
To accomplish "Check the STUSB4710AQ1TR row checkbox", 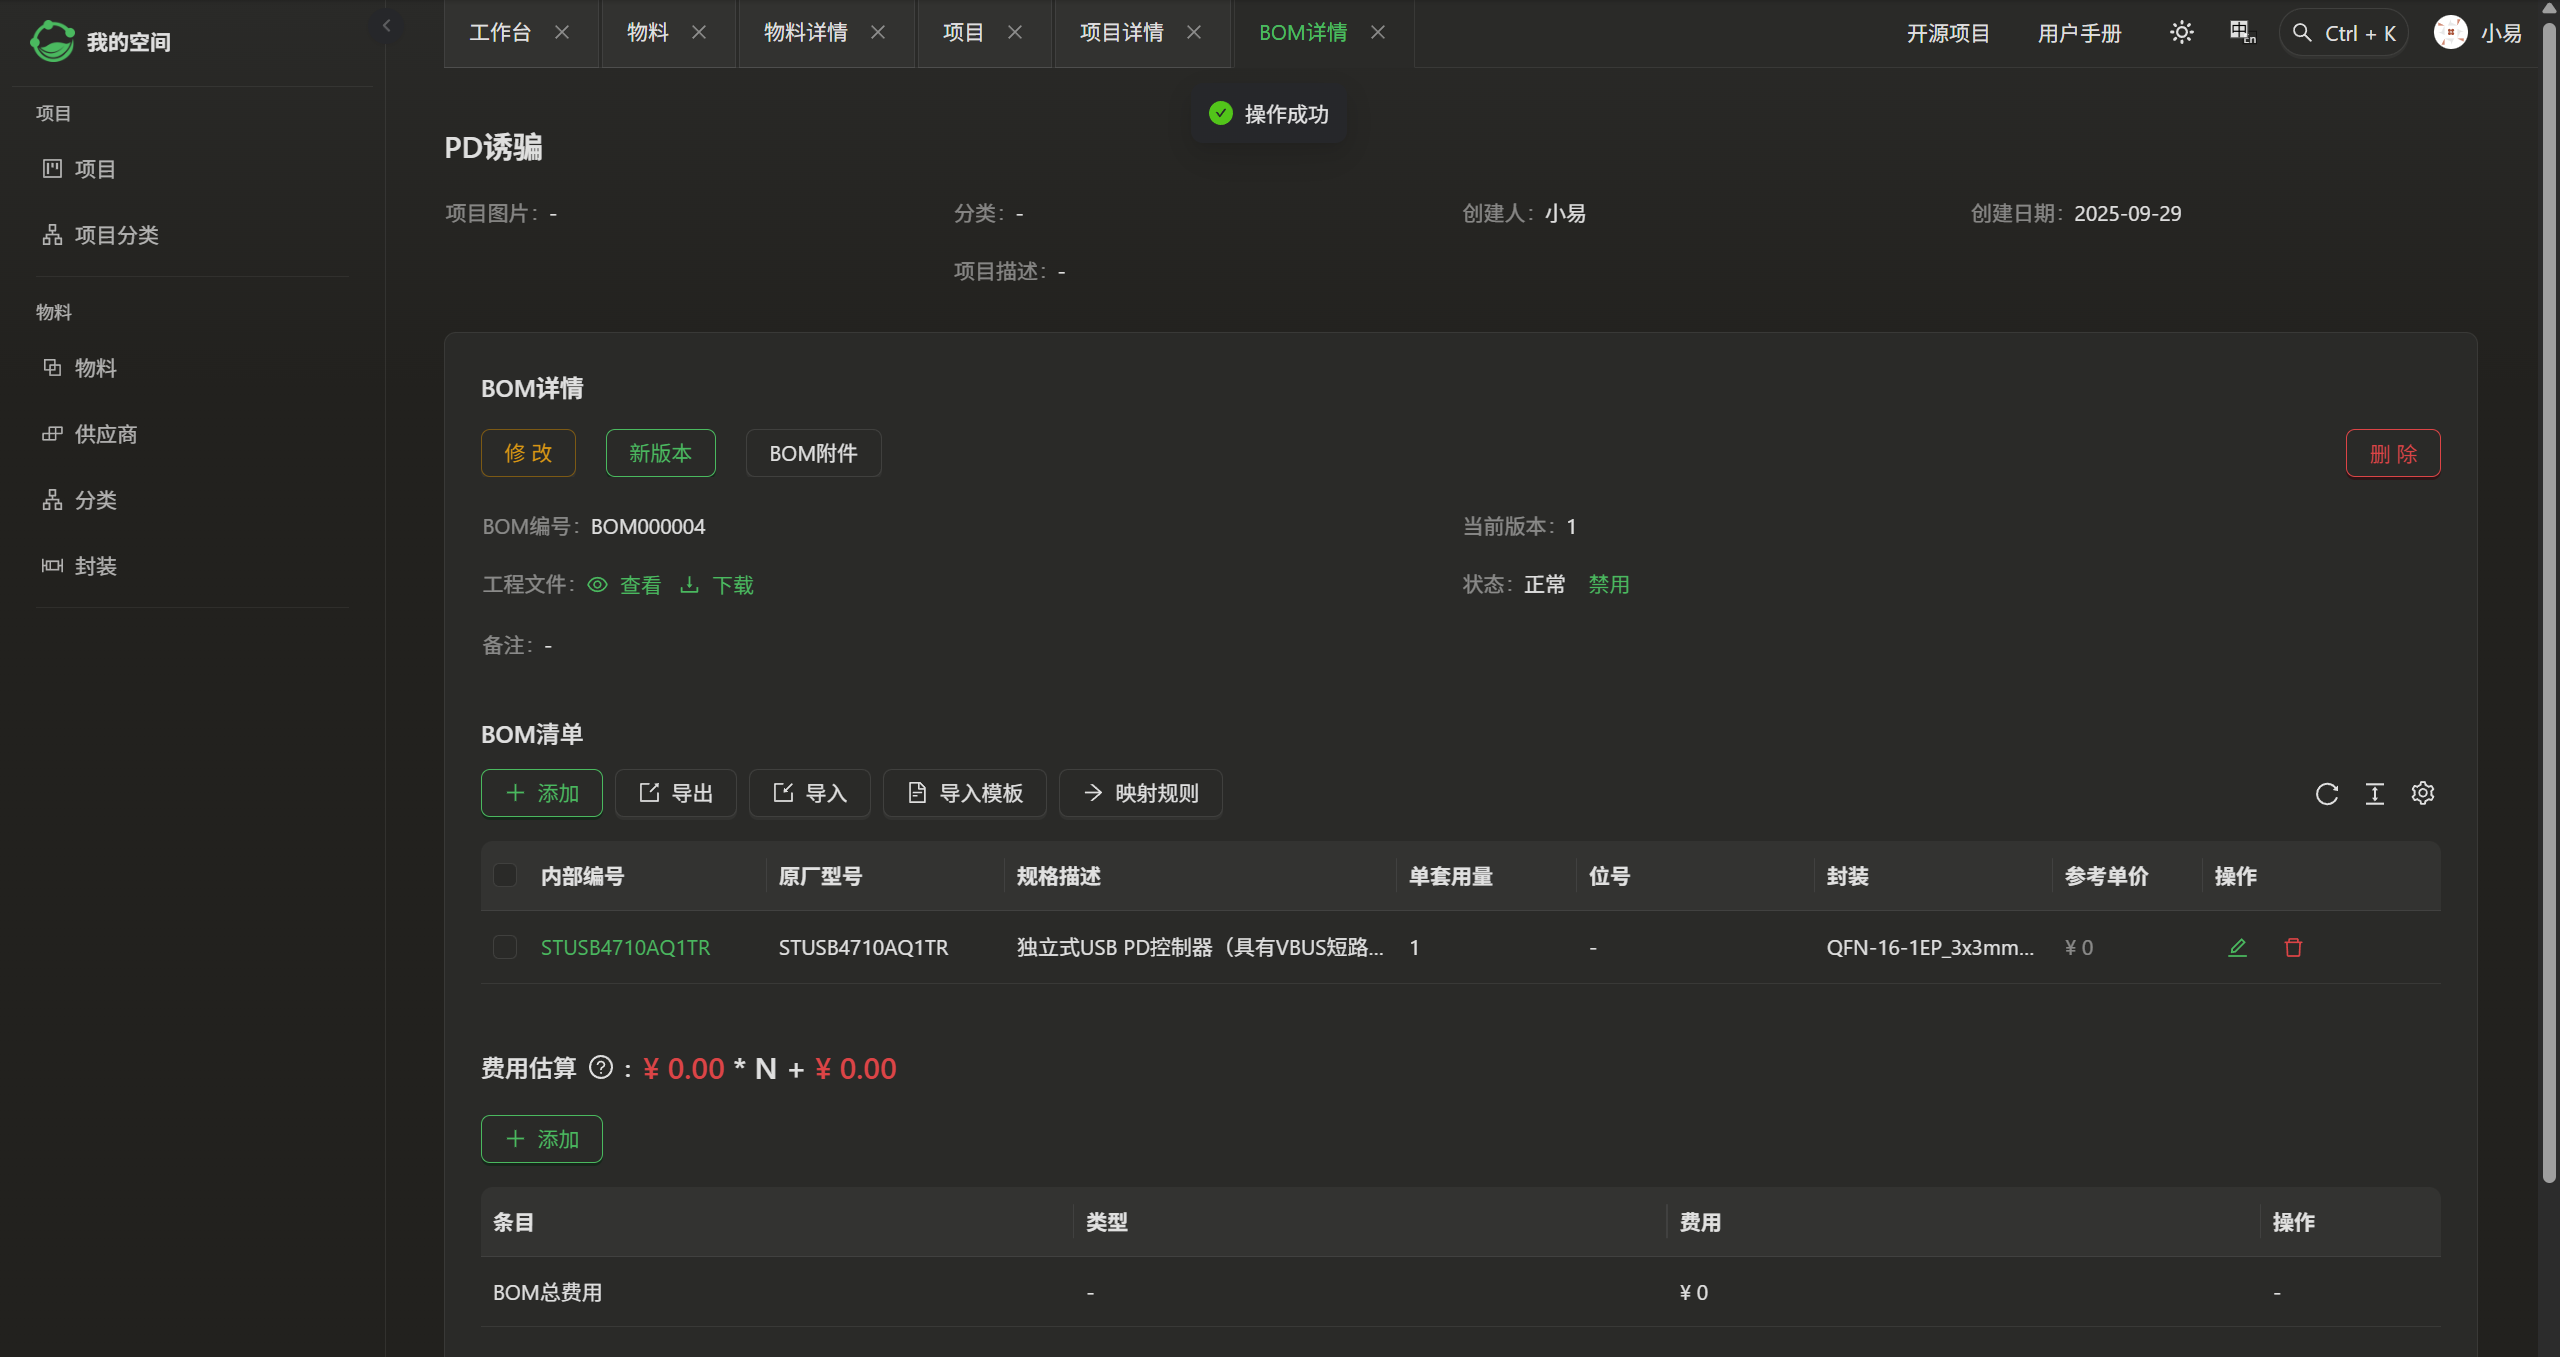I will click(505, 948).
